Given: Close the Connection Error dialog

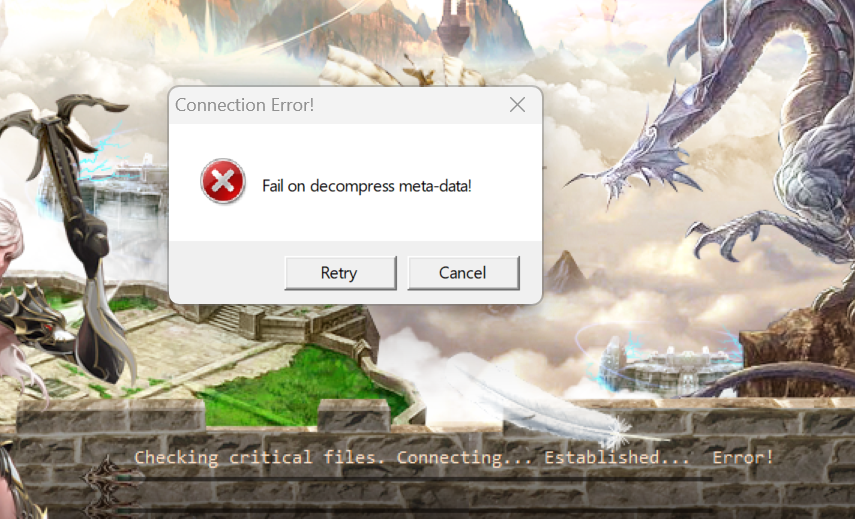Looking at the screenshot, I should [x=517, y=105].
